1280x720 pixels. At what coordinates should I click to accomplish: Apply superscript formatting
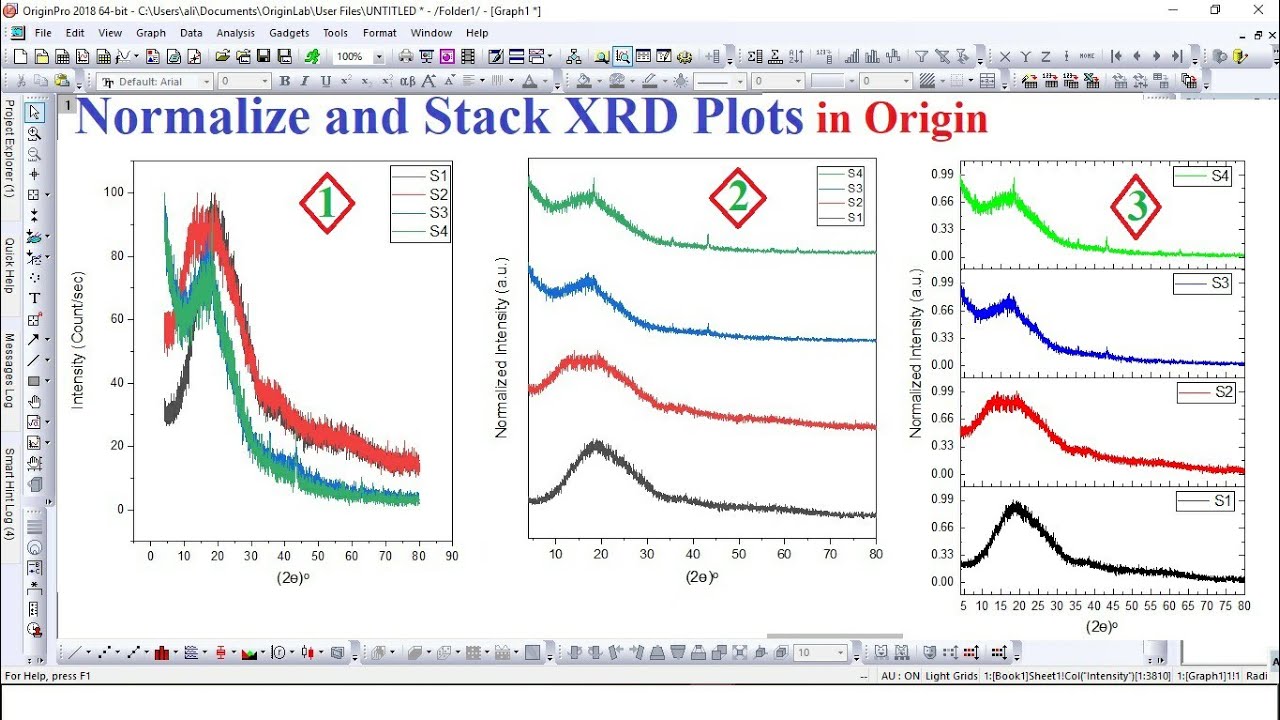coord(347,81)
